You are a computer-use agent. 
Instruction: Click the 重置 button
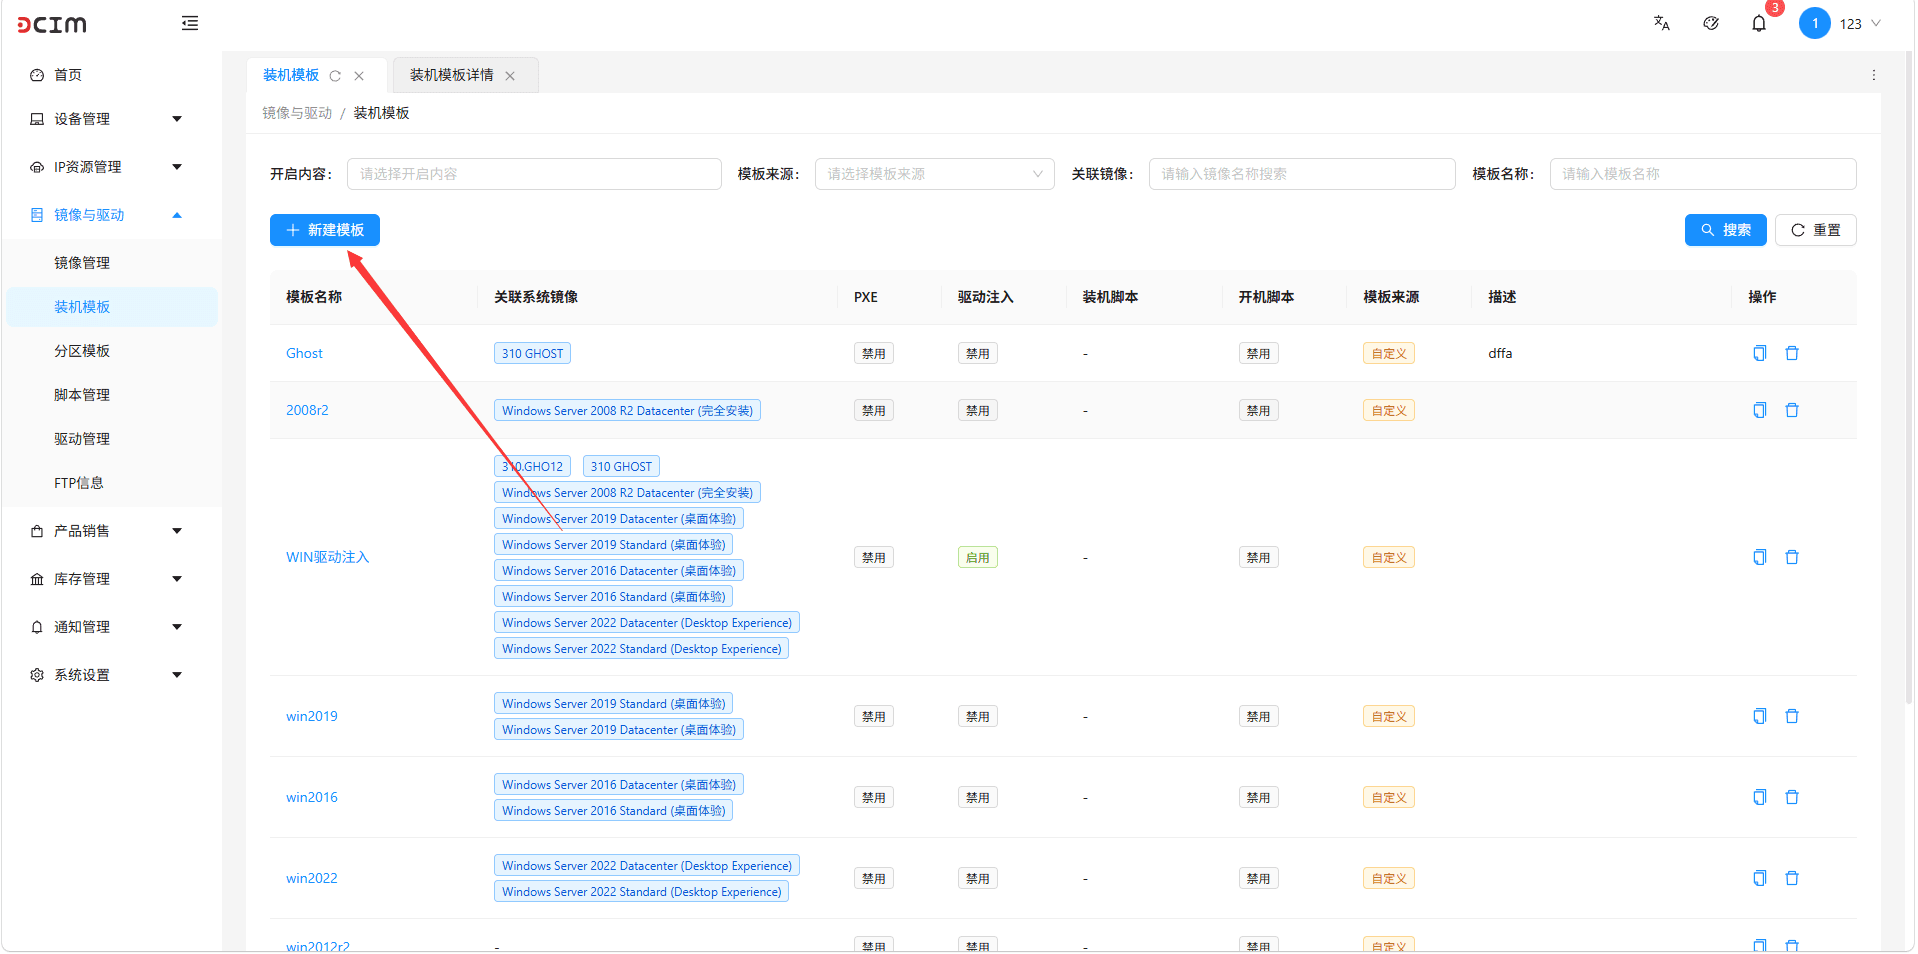[x=1815, y=230]
